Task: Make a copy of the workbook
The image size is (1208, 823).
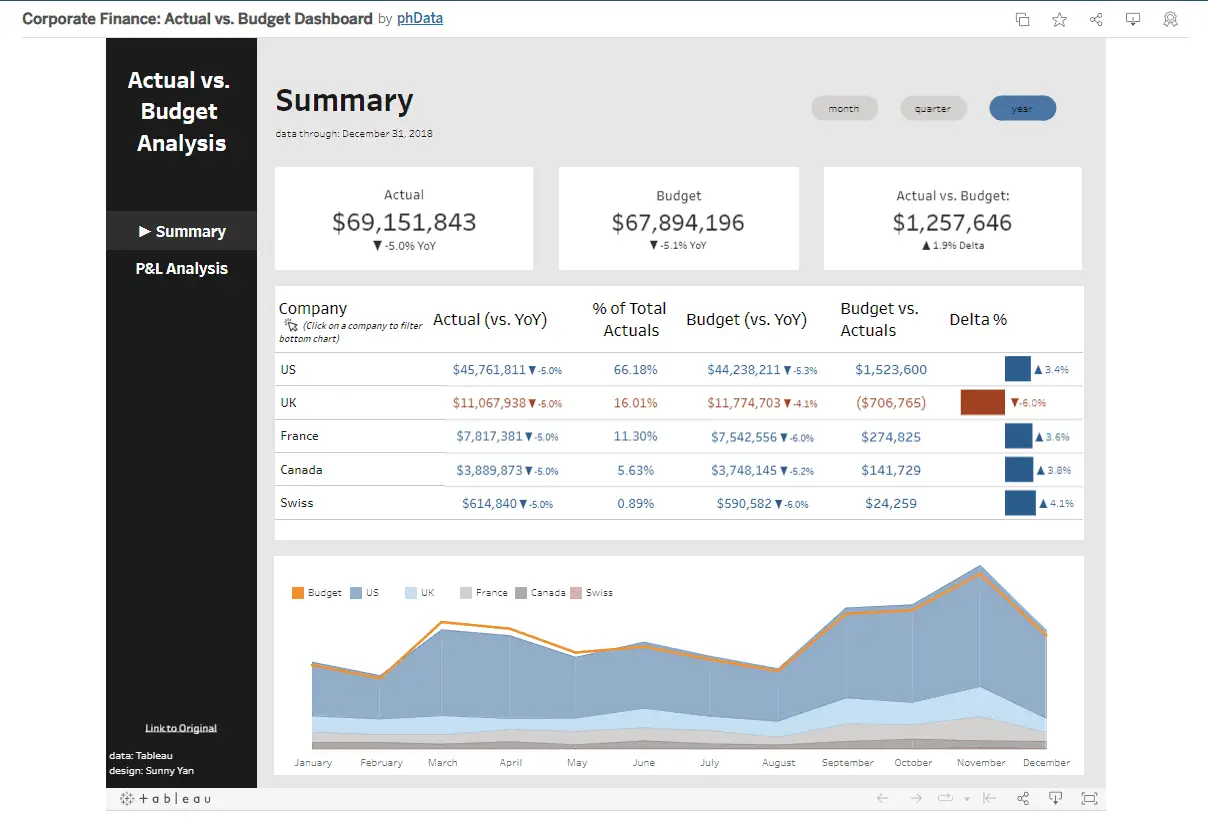Action: (x=1022, y=19)
